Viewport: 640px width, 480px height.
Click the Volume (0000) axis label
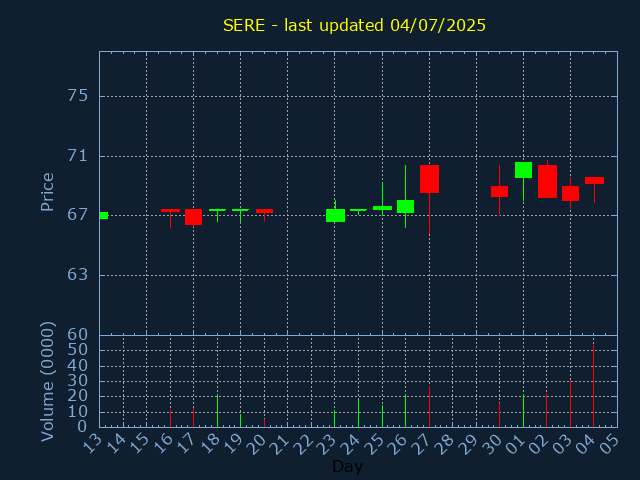[47, 382]
